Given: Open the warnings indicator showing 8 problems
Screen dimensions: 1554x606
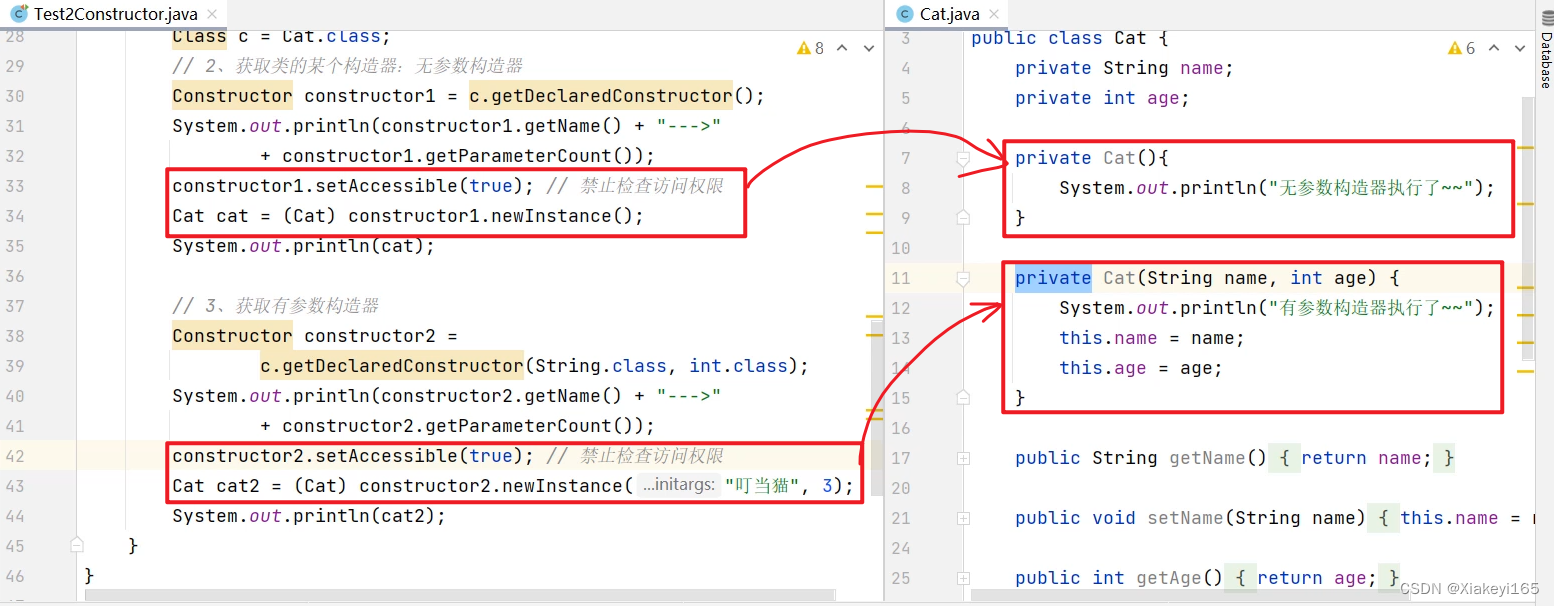Looking at the screenshot, I should pyautogui.click(x=810, y=48).
